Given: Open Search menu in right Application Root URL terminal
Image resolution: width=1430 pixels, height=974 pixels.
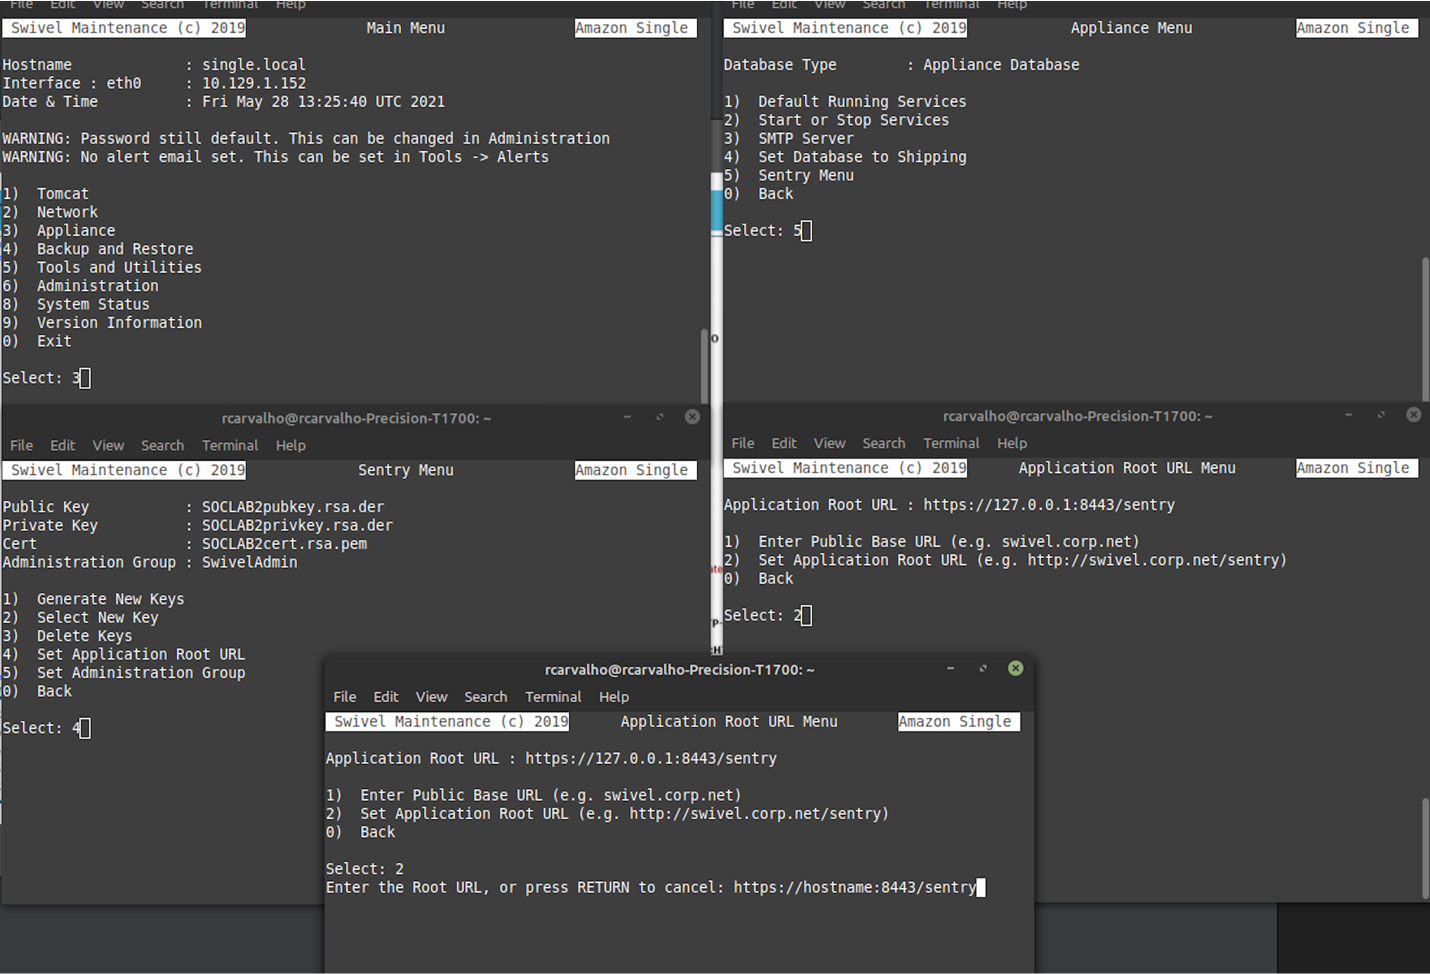Looking at the screenshot, I should point(884,443).
